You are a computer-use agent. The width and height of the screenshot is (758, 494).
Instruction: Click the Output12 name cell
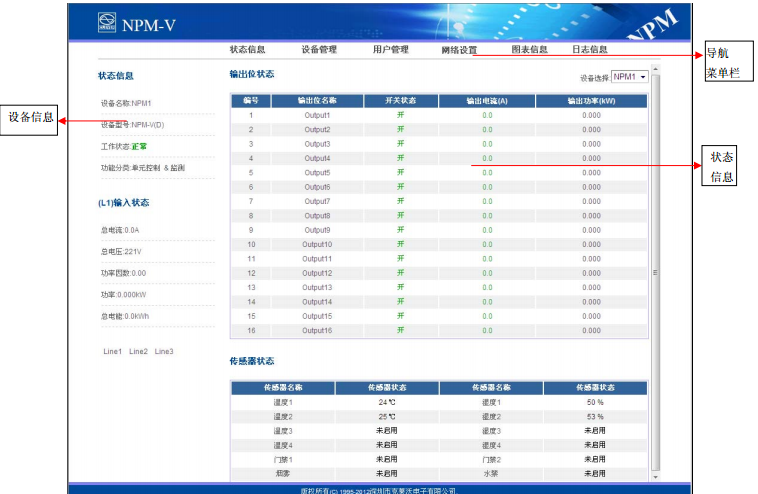point(317,273)
